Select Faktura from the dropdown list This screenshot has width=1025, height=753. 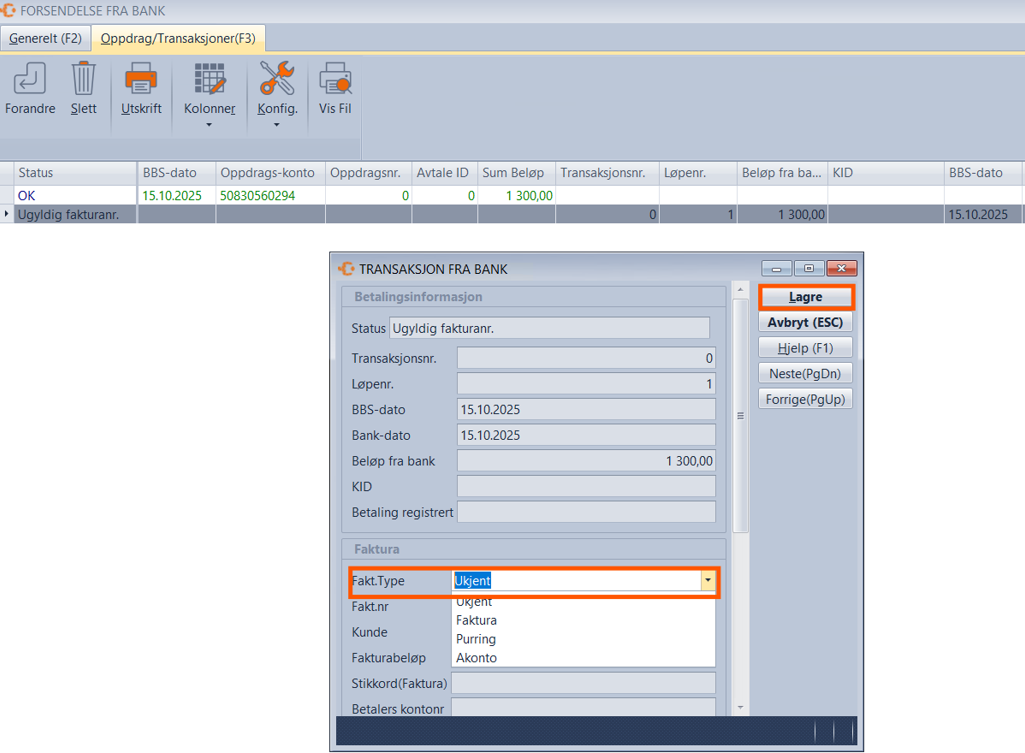[476, 620]
